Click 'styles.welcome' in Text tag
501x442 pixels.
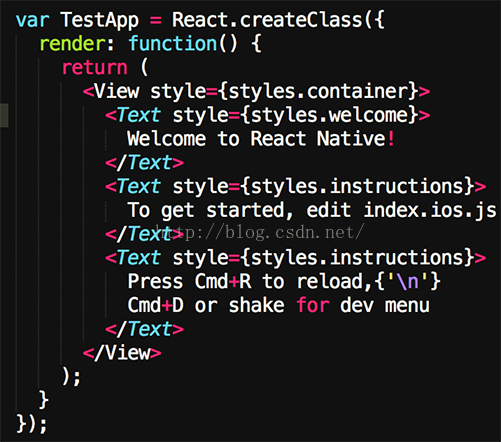pos(329,115)
